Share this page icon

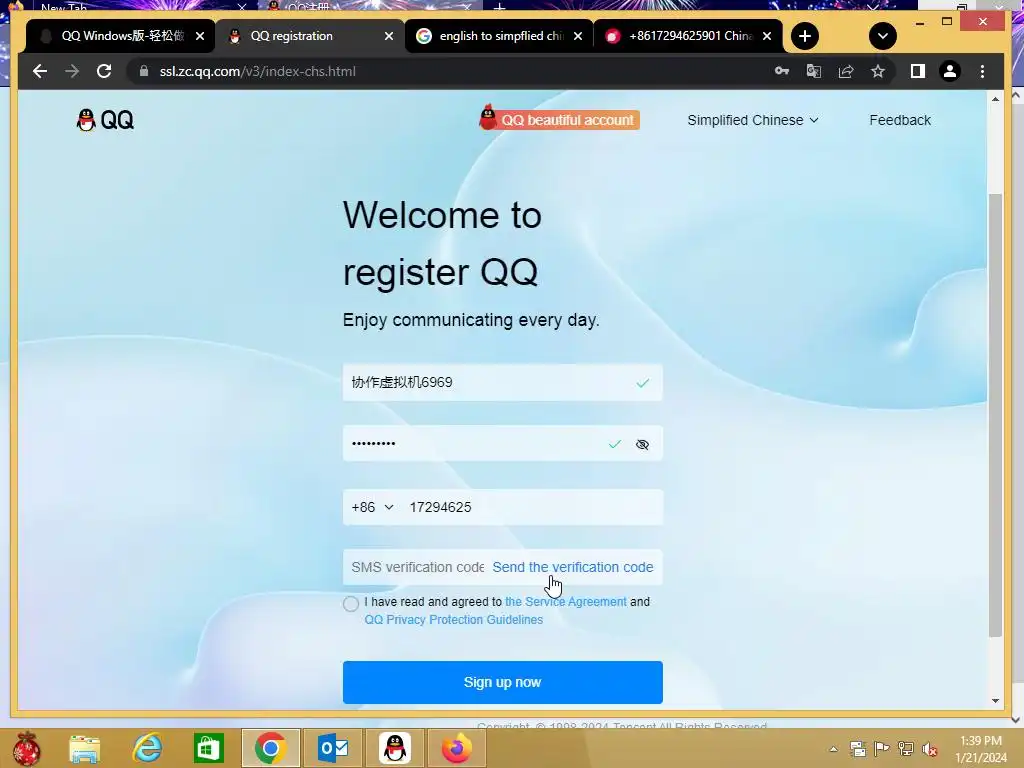(846, 71)
